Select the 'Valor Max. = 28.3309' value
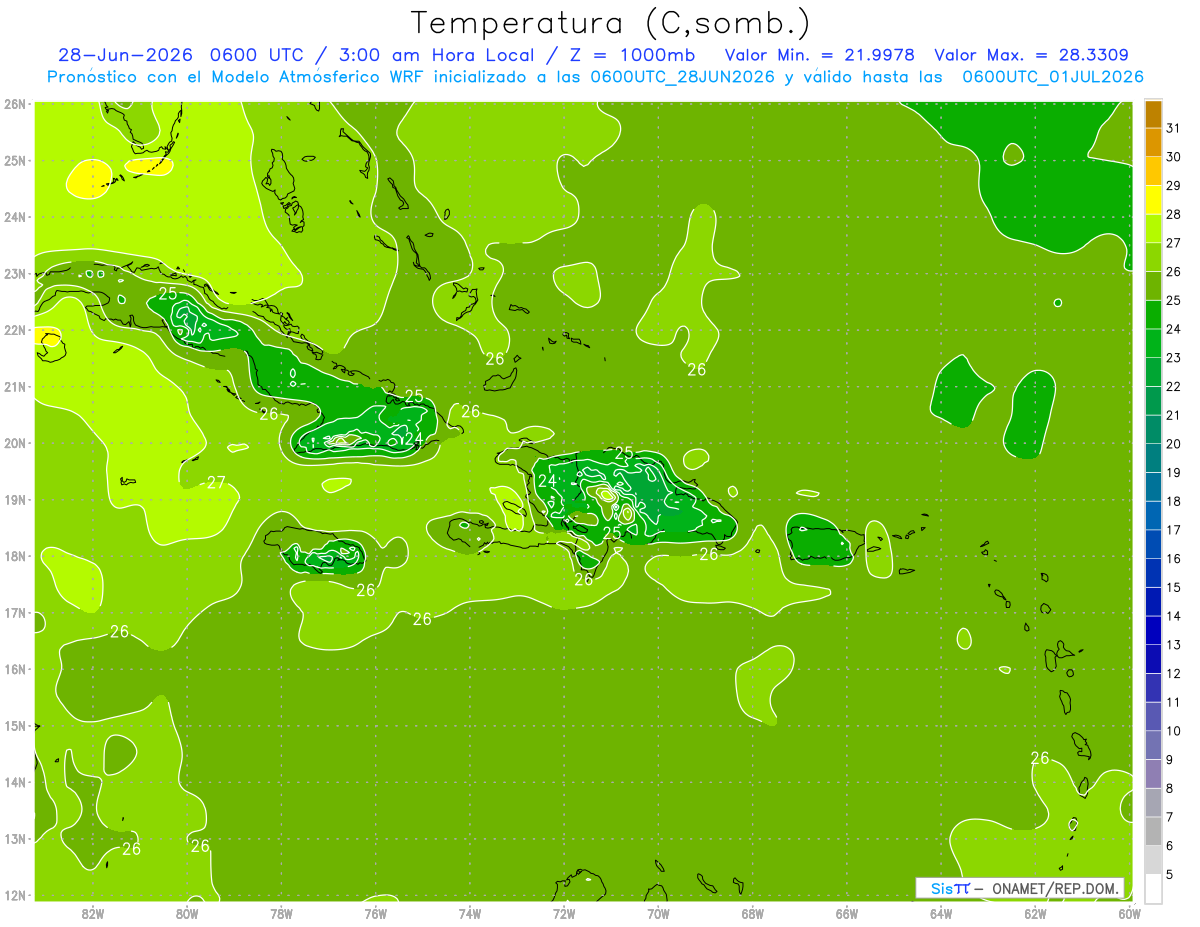This screenshot has width=1200, height=927. coord(1031,55)
